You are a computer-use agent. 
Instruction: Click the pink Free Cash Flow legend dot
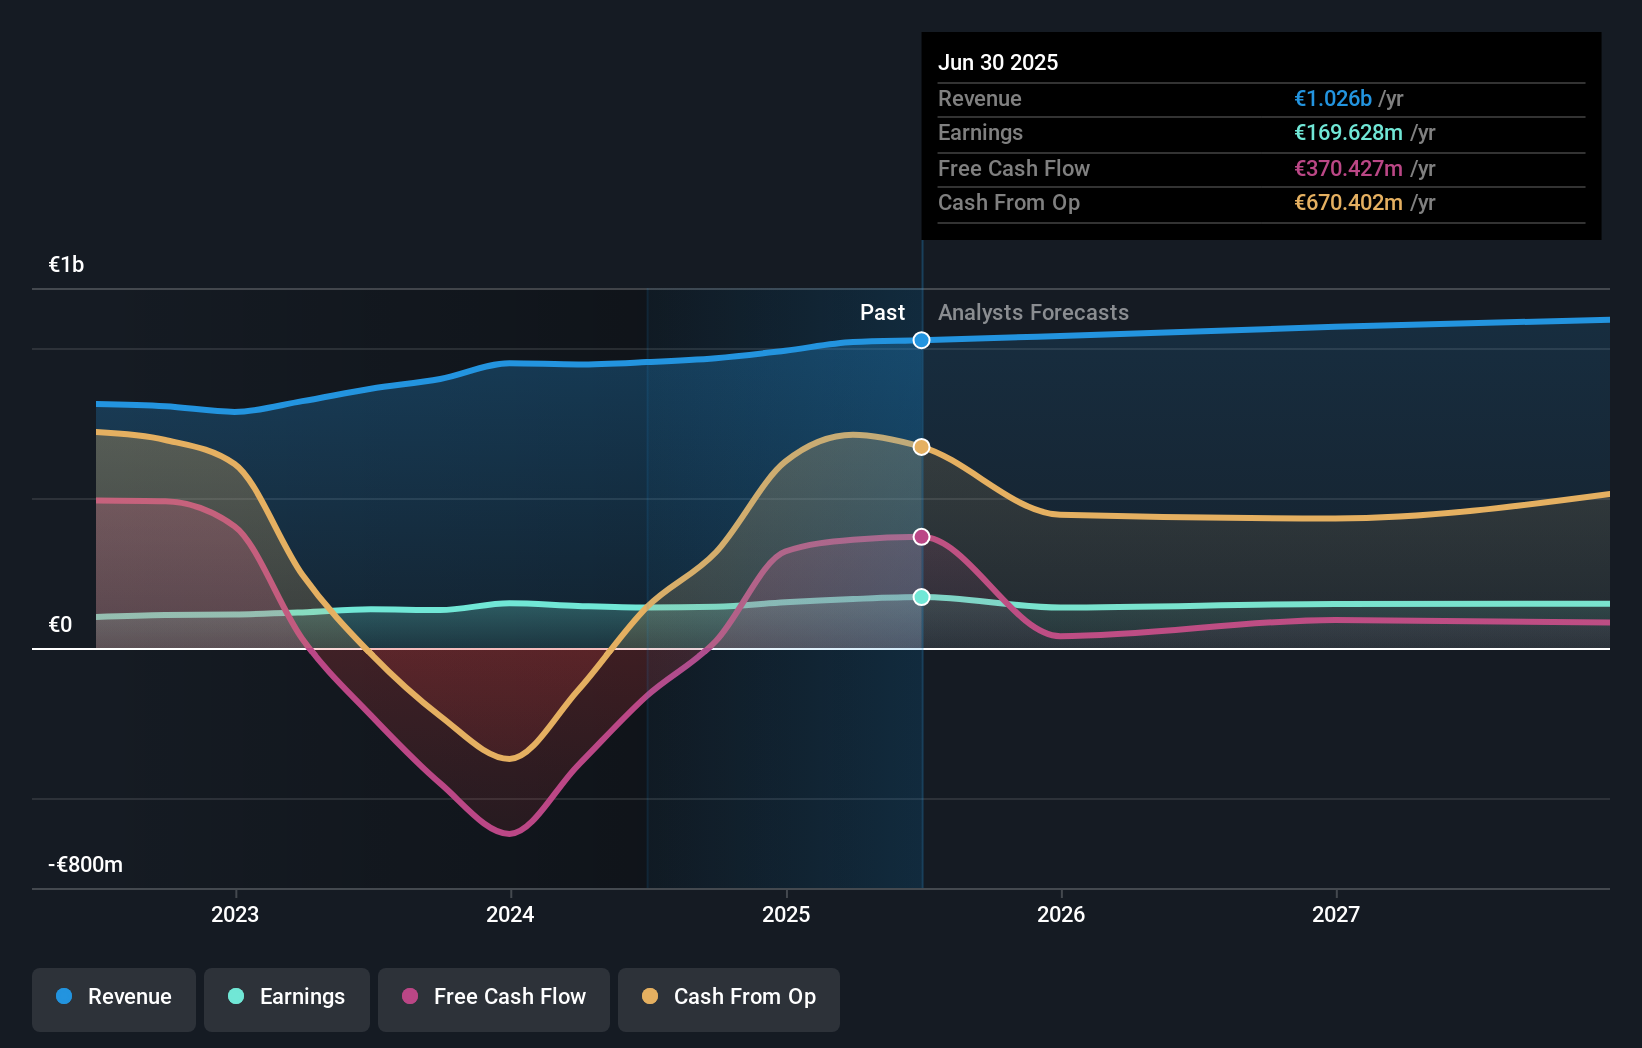pos(409,997)
